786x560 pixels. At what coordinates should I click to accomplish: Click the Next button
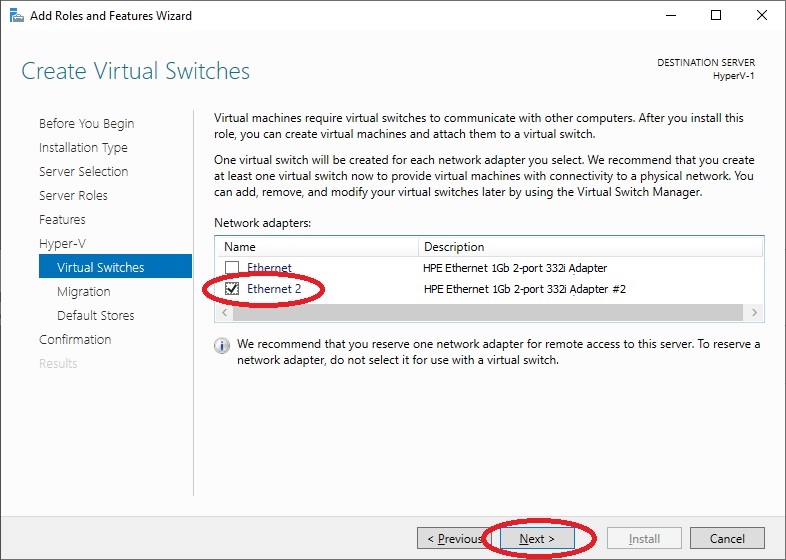[x=537, y=538]
